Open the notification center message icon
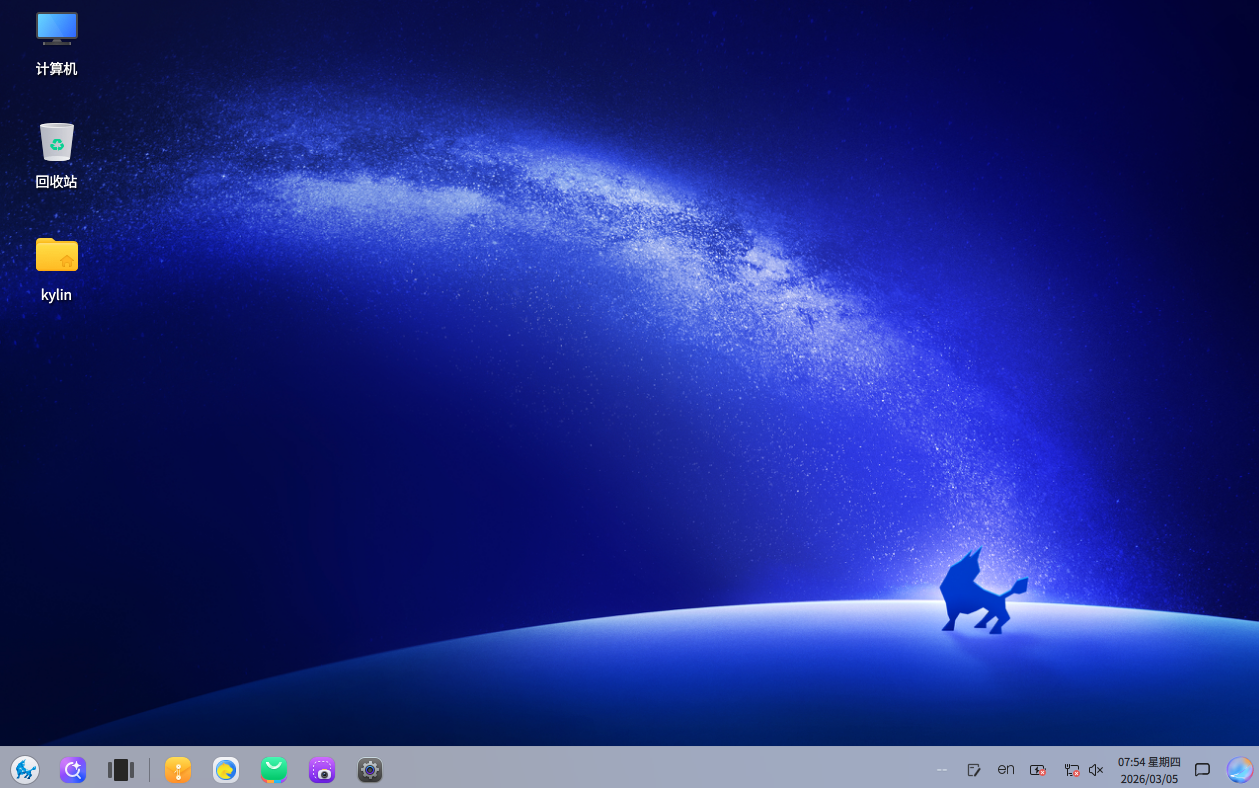This screenshot has height=788, width=1259. point(1203,770)
